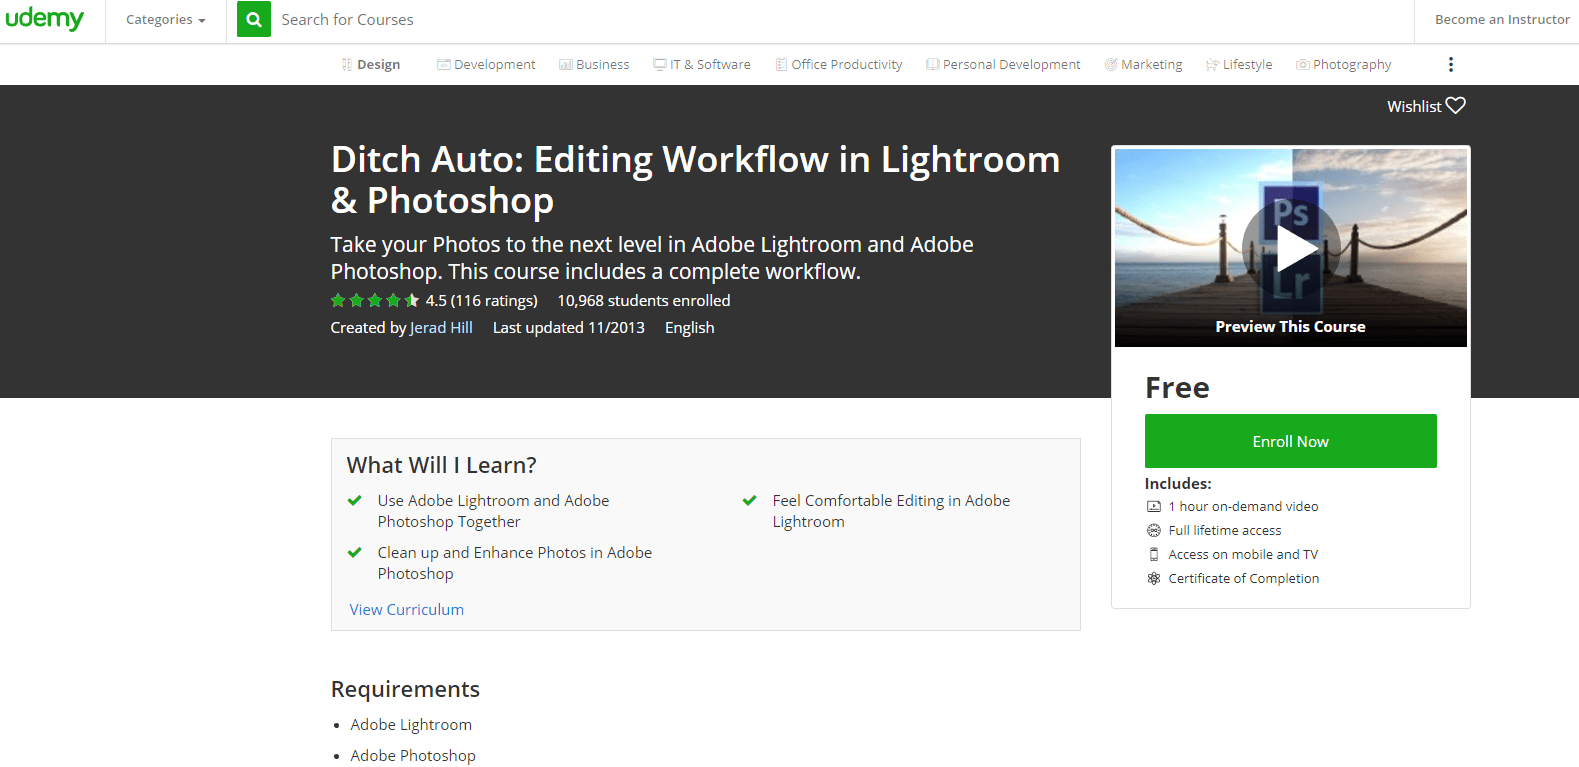1579x767 pixels.
Task: Click the Last updated 11/2013 text
Action: (569, 328)
